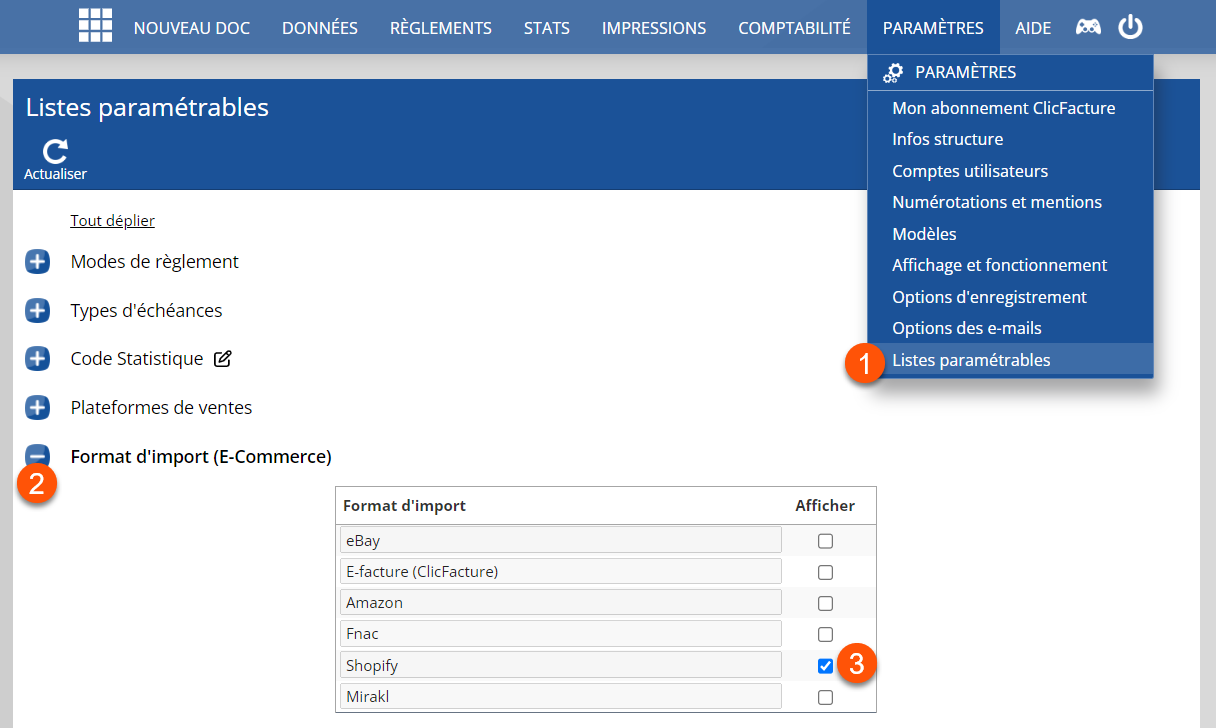Click the Code Statistique label
This screenshot has width=1216, height=728.
click(137, 359)
